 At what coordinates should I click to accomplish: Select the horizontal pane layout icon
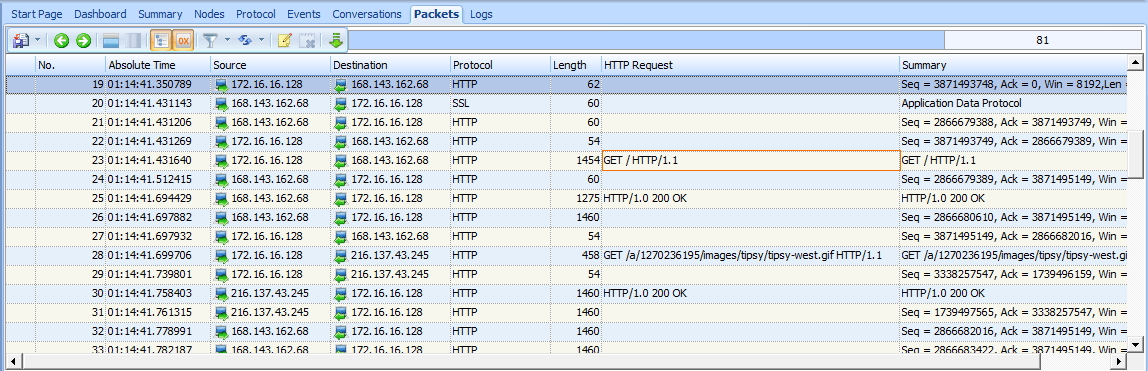tap(111, 41)
